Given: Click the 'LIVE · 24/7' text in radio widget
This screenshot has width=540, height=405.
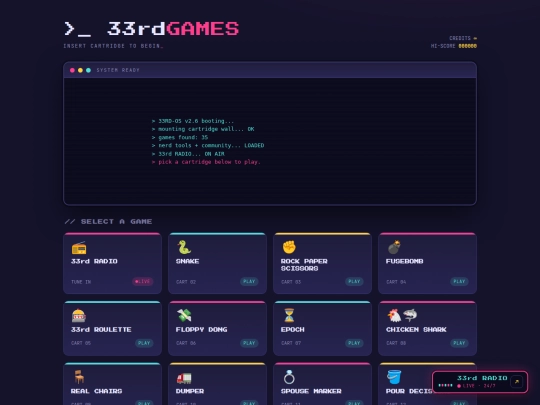Looking at the screenshot, I should pyautogui.click(x=478, y=386).
